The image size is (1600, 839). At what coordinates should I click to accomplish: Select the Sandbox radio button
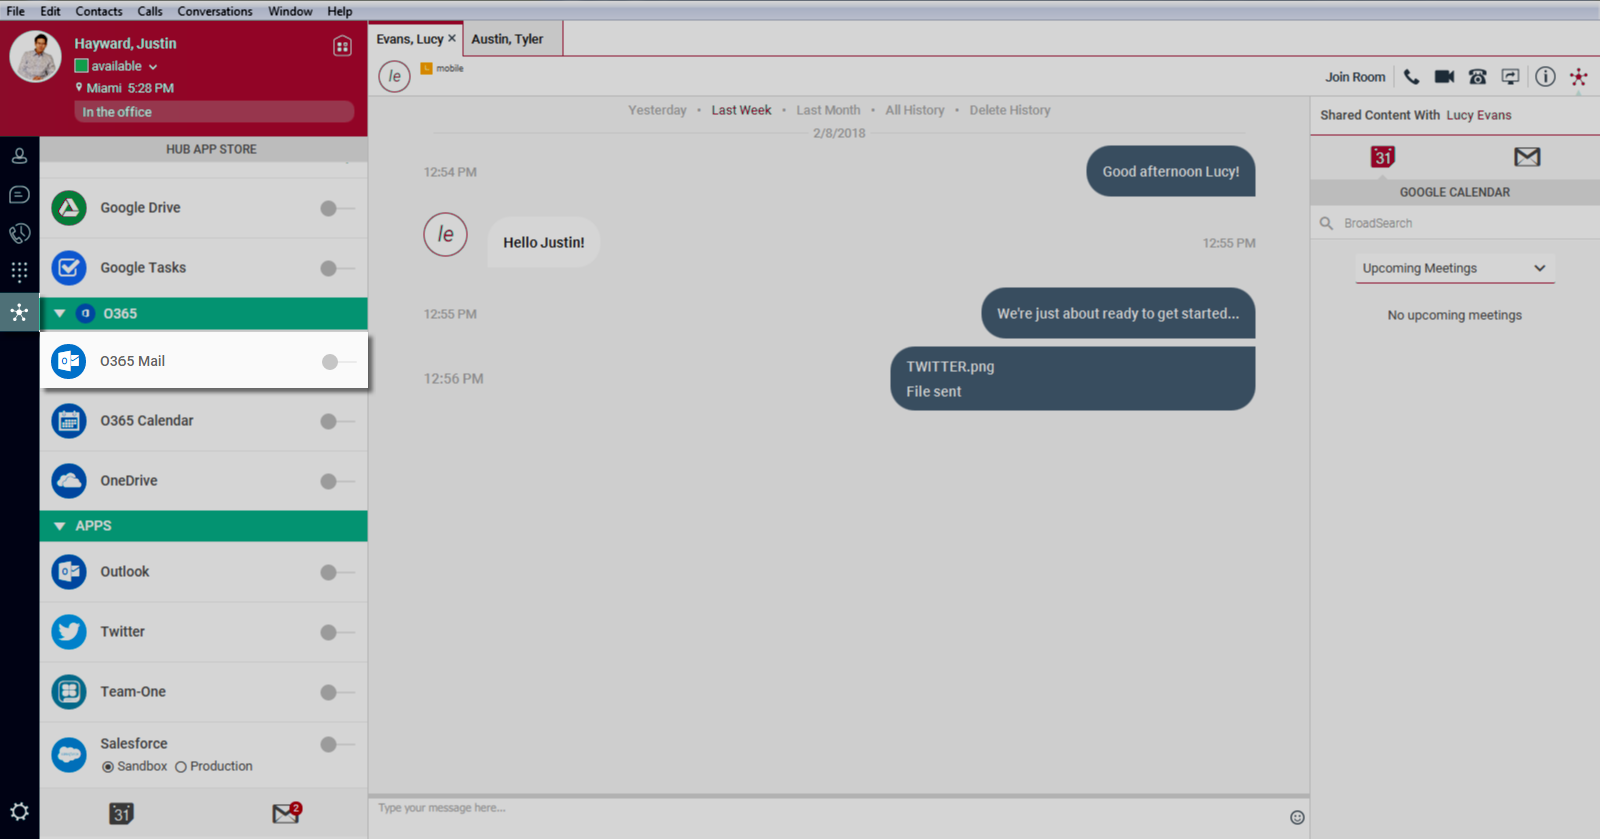coord(108,767)
